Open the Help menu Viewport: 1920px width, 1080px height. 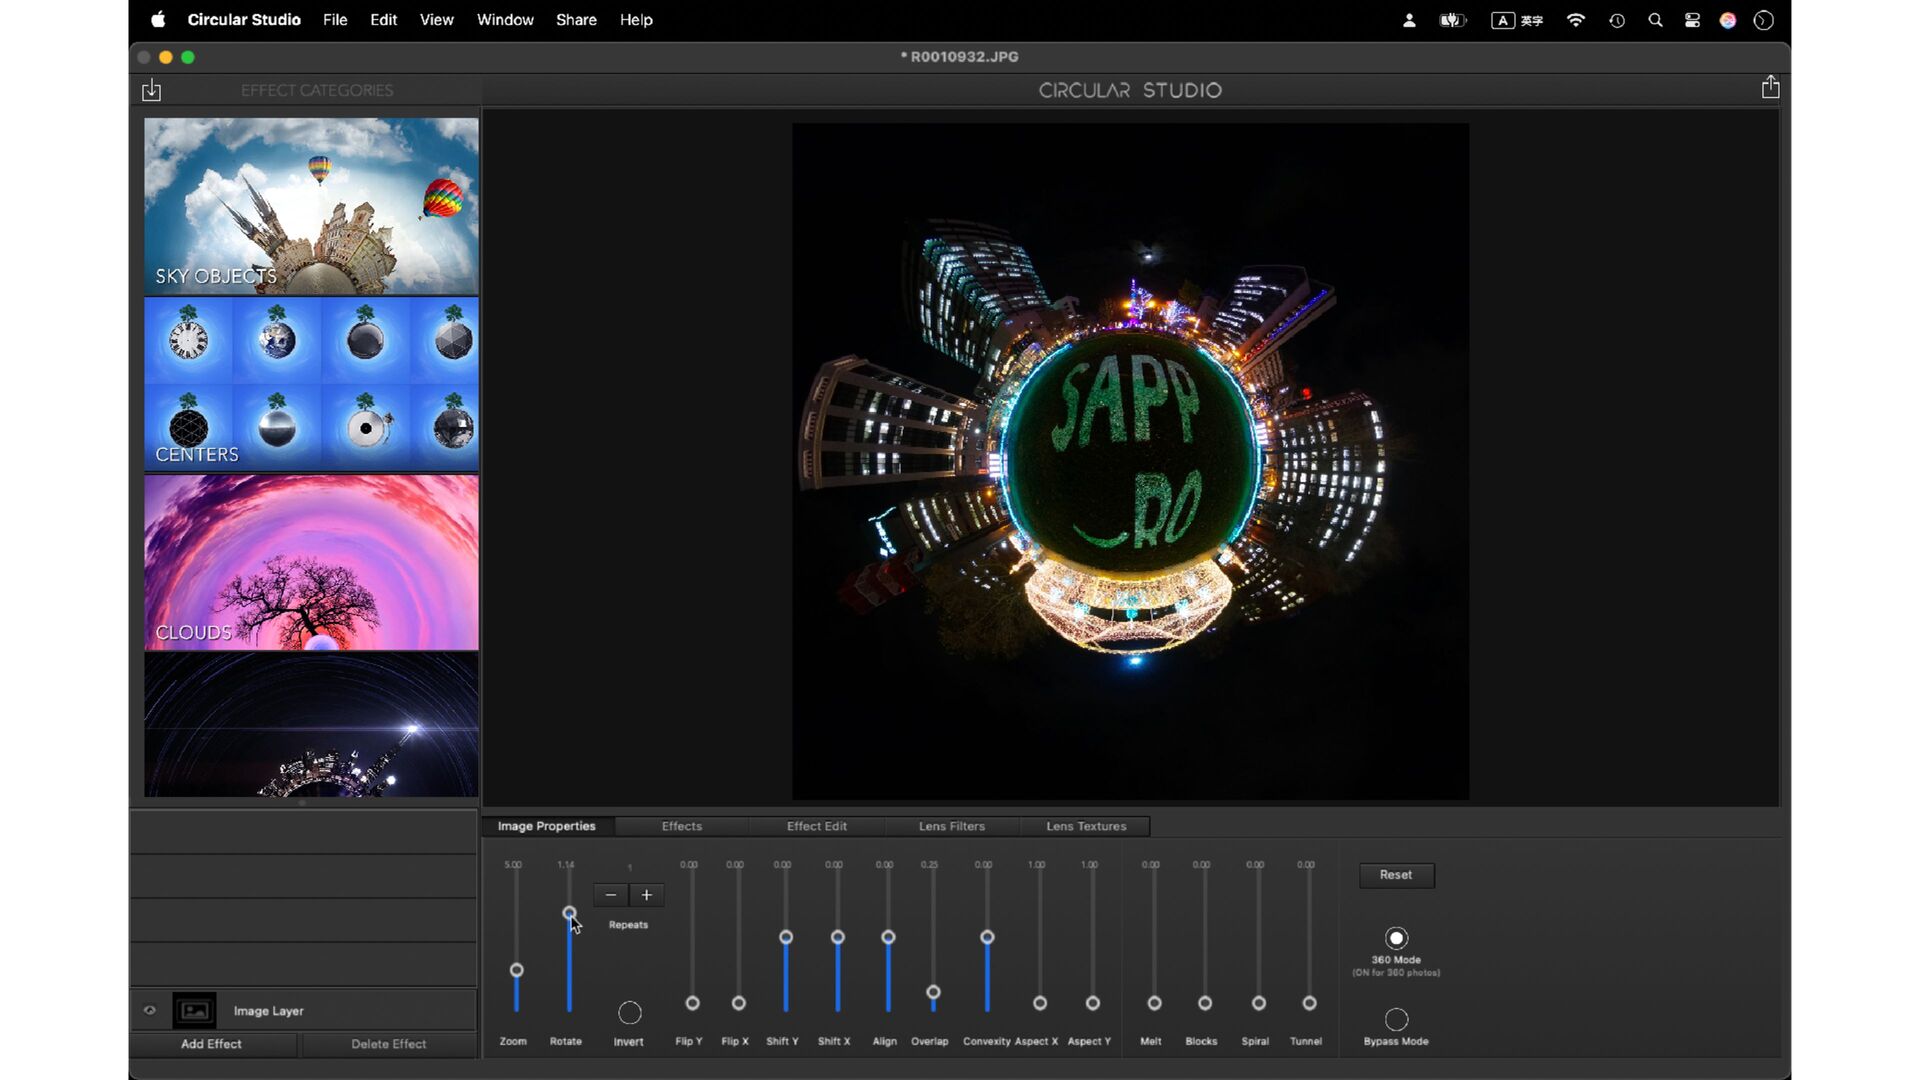636,20
